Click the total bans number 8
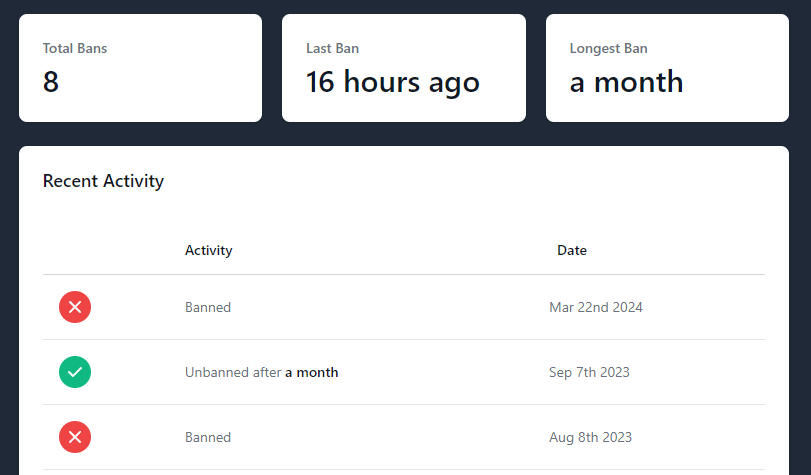The image size is (811, 475). (x=51, y=82)
